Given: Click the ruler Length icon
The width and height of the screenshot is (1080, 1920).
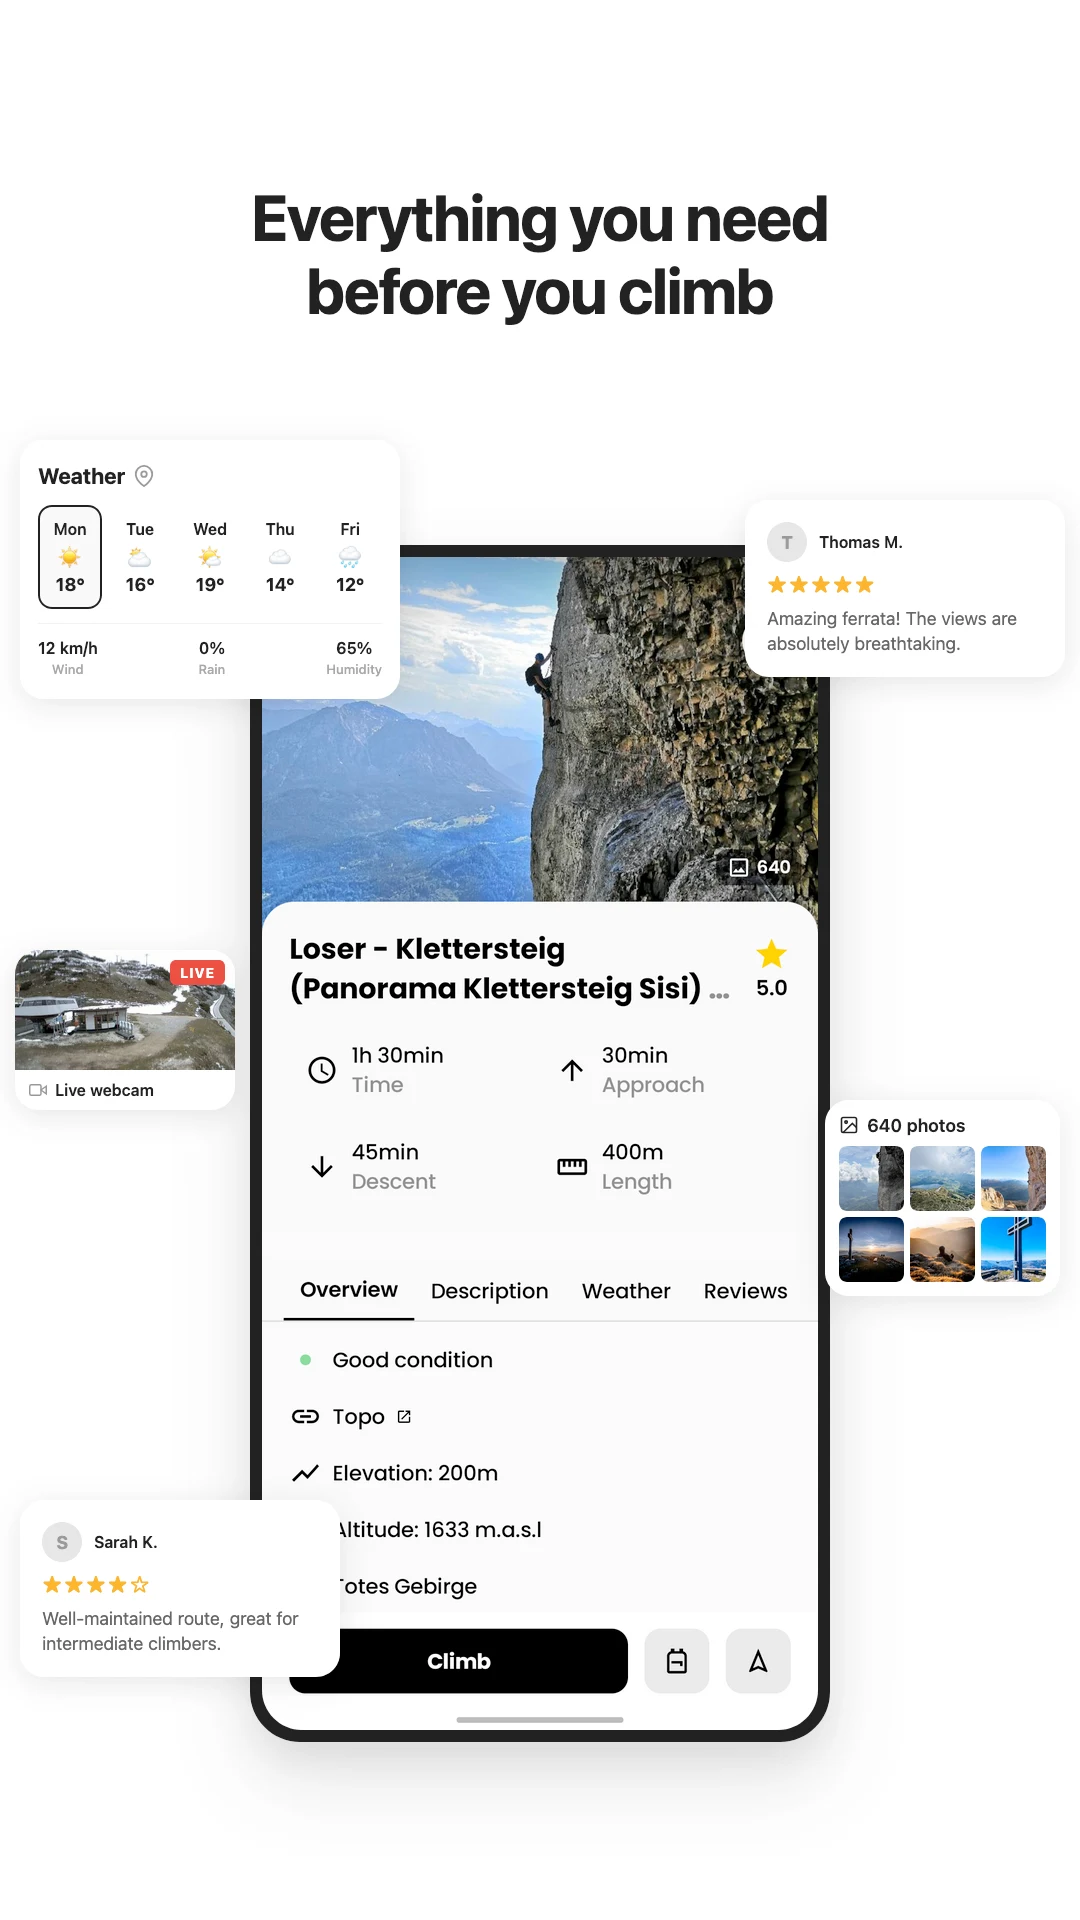Looking at the screenshot, I should point(572,1167).
